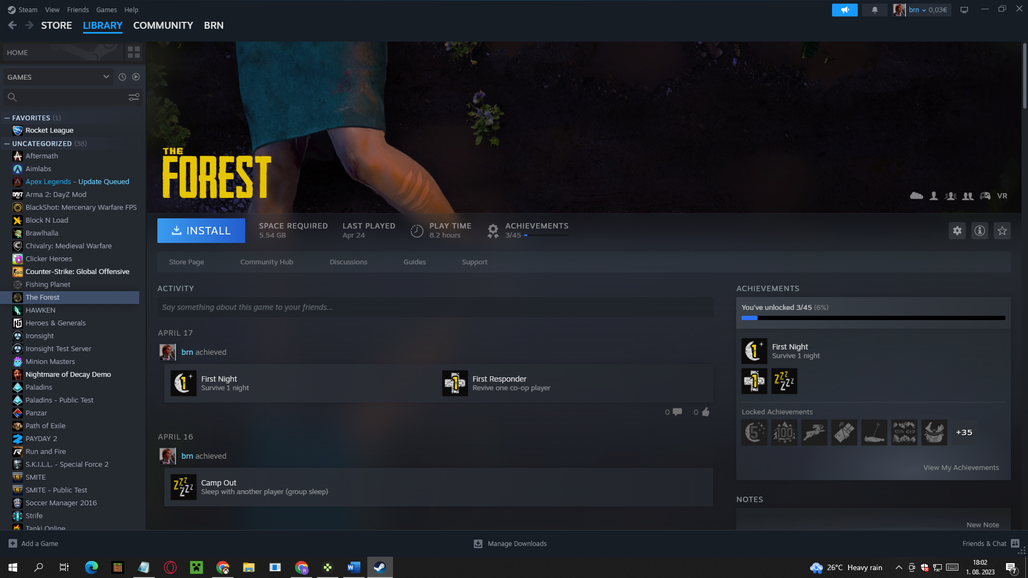Click the main page vertical scrollbar

[1024, 75]
